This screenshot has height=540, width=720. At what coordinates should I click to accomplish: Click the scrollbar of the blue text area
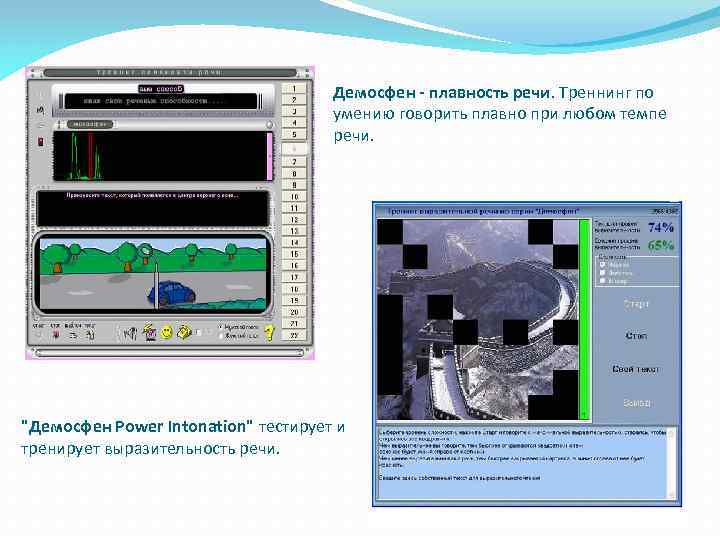(x=671, y=463)
